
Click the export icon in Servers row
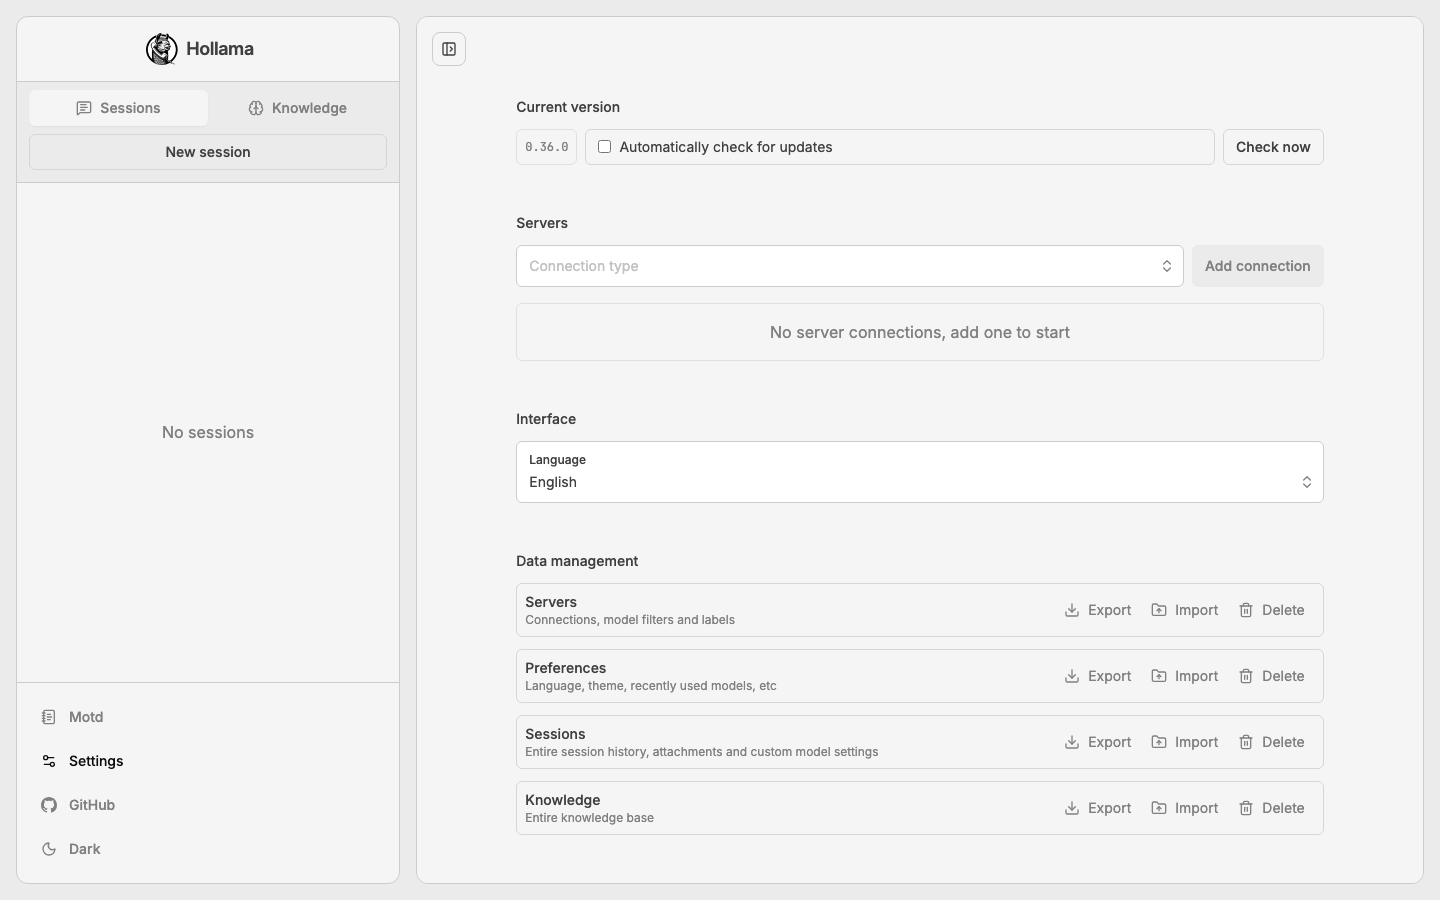pyautogui.click(x=1072, y=610)
